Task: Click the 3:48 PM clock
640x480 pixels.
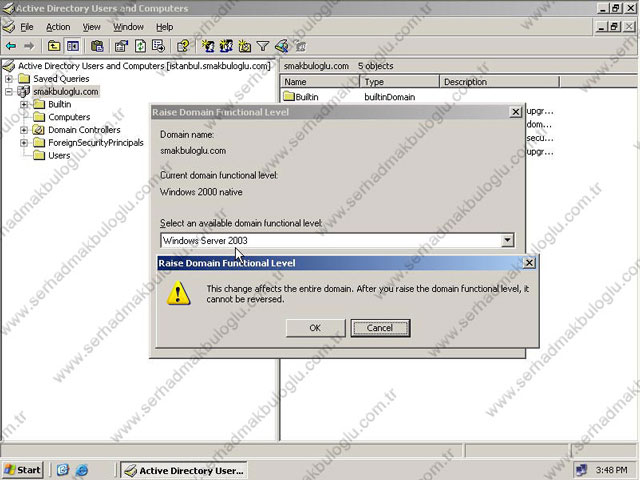Action: click(x=611, y=470)
